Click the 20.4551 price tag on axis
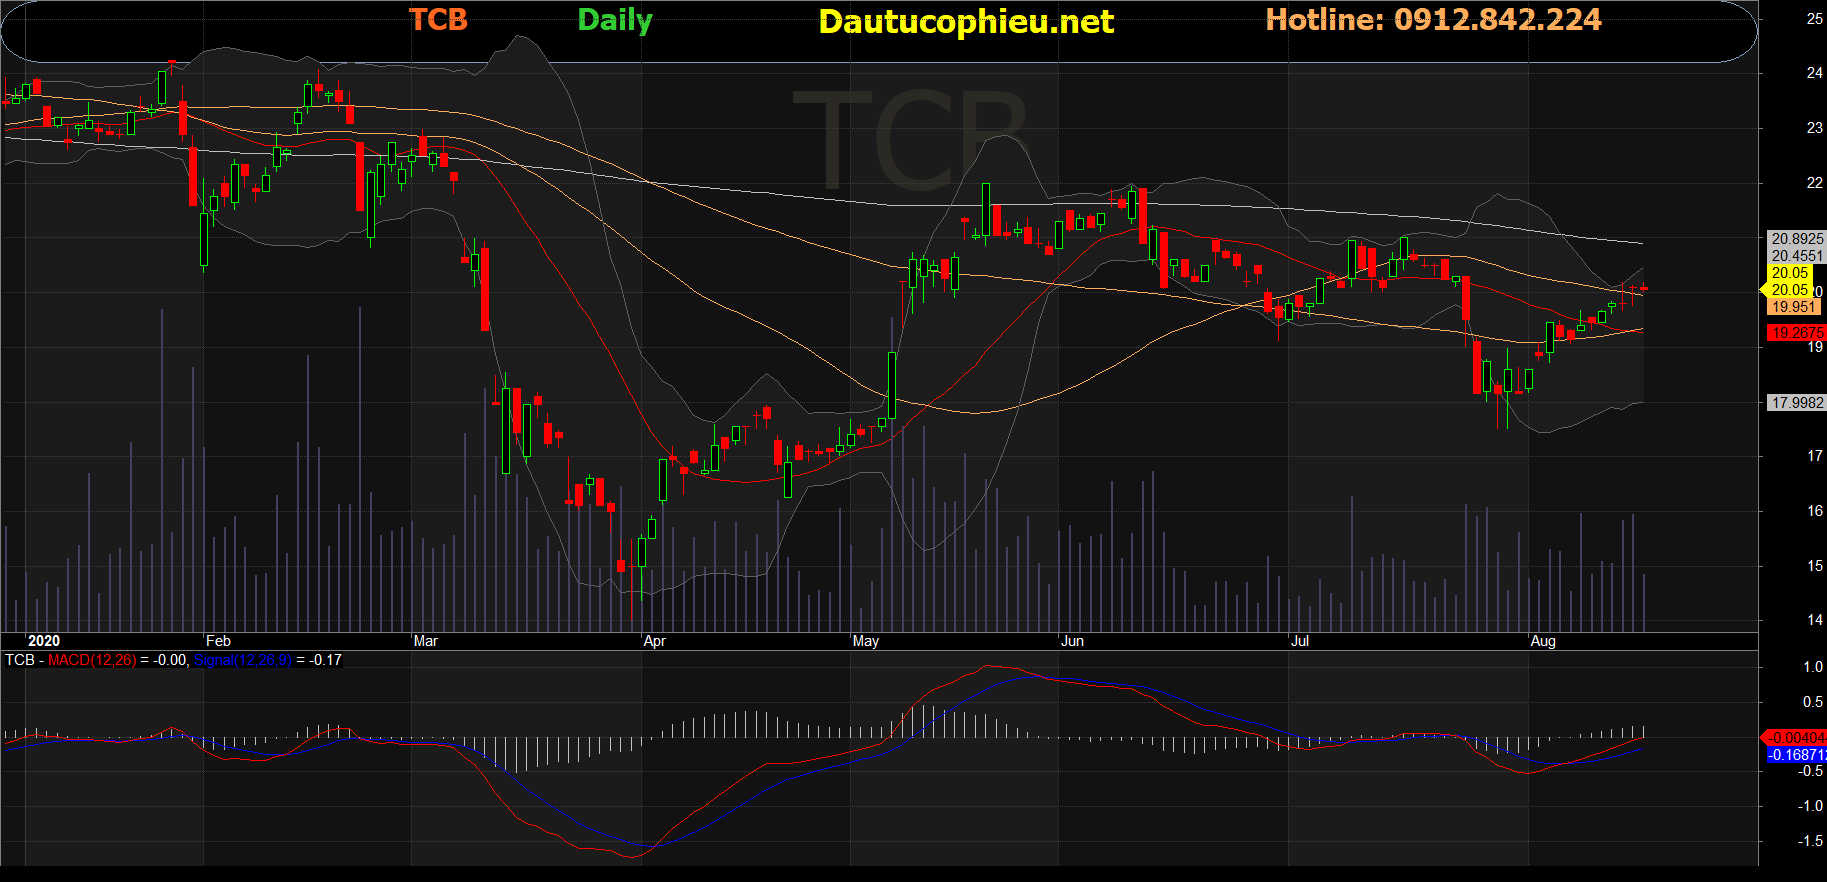 [x=1797, y=256]
